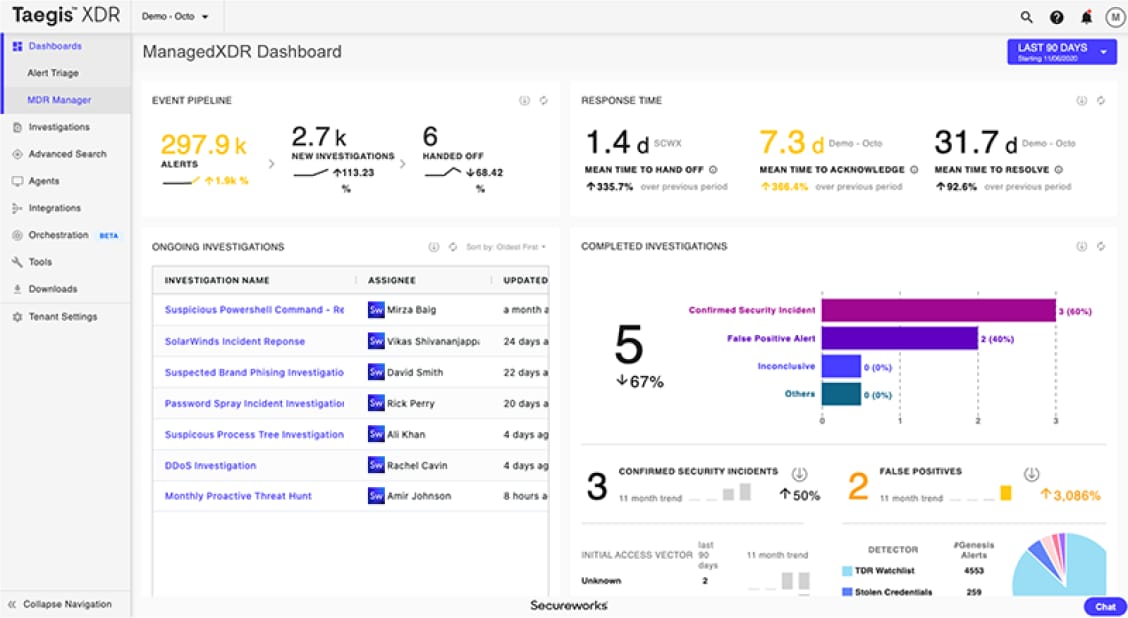This screenshot has width=1128, height=618.
Task: Open the Last 90 Days range dropdown
Action: (x=1062, y=52)
